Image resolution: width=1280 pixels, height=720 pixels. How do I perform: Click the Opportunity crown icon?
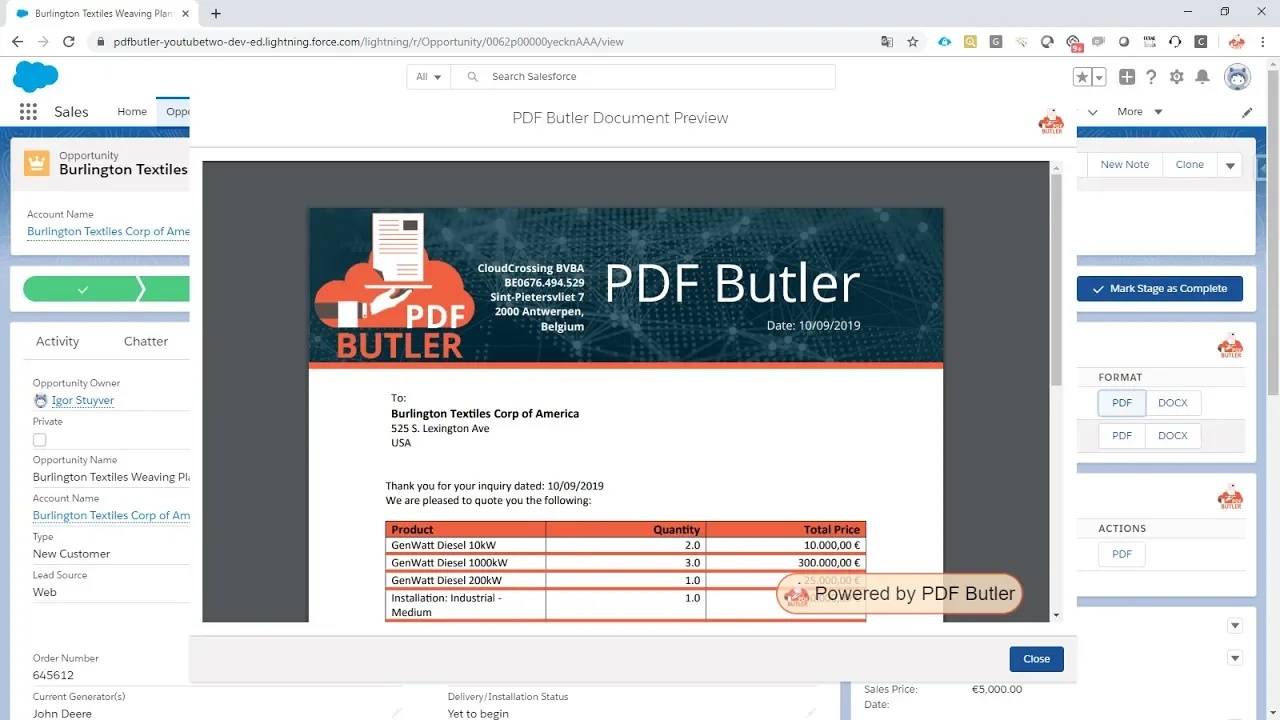point(37,163)
